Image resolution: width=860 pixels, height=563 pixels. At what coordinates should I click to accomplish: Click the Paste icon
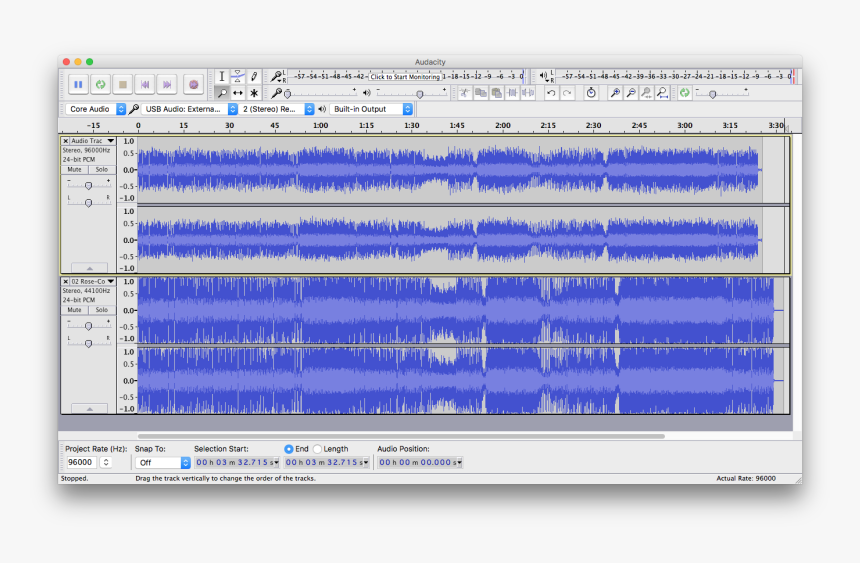496,93
